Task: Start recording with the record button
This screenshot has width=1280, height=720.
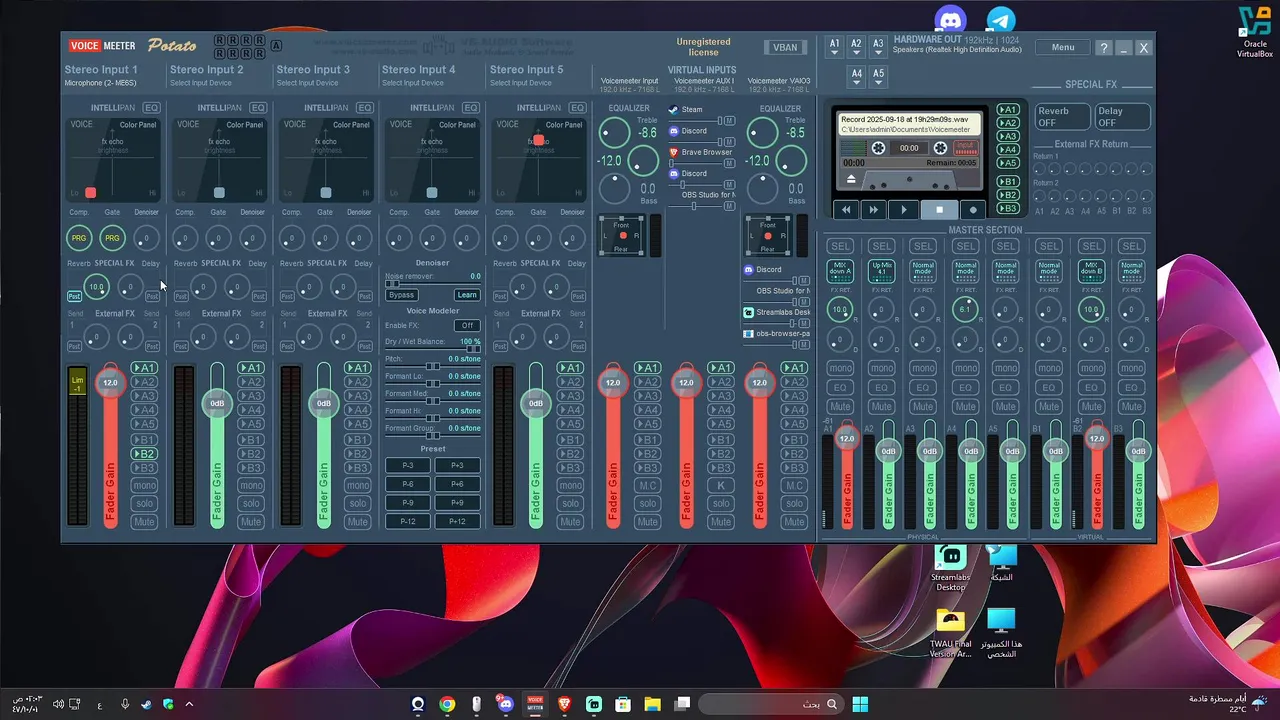Action: [x=973, y=210]
